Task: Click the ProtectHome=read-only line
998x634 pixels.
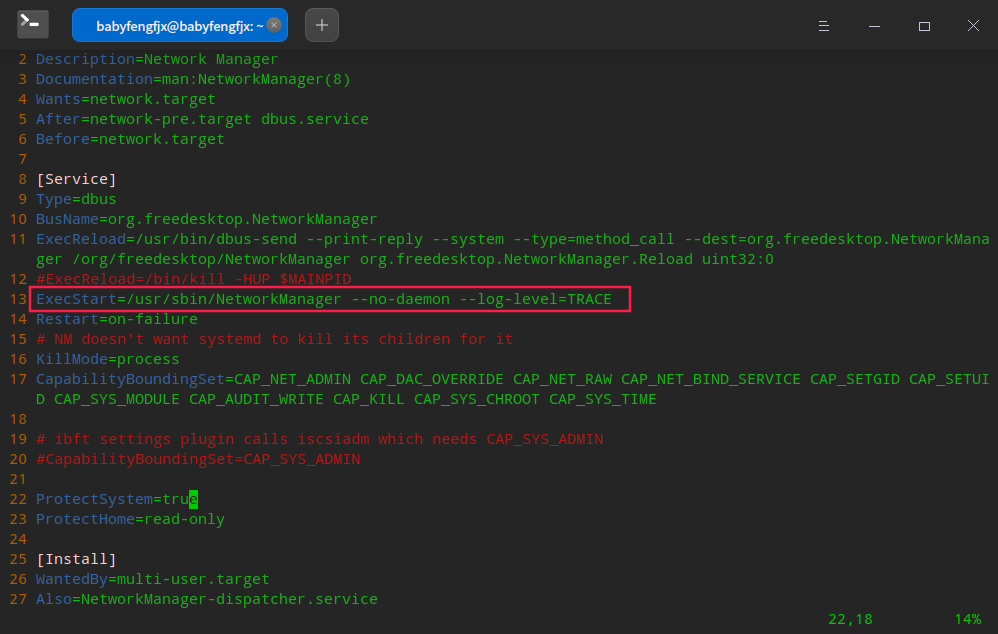Action: tap(130, 519)
